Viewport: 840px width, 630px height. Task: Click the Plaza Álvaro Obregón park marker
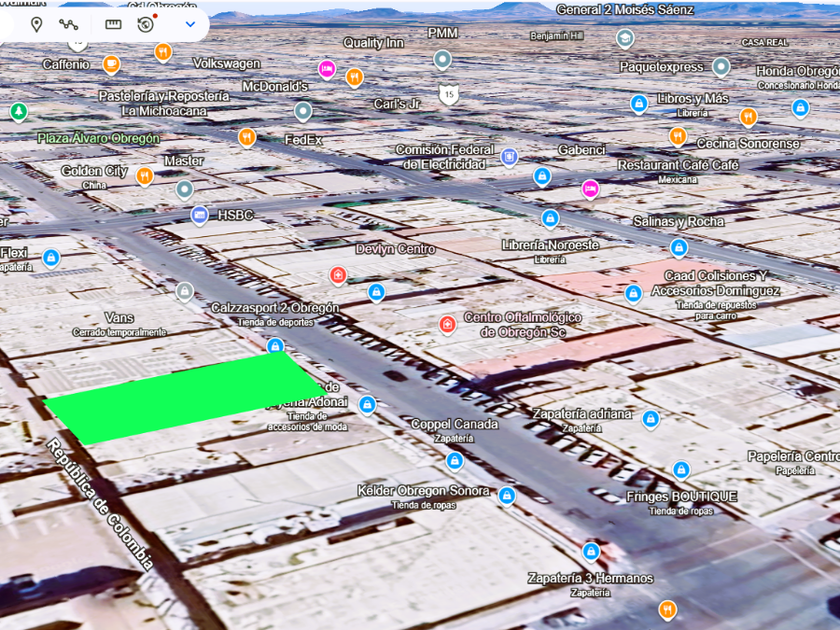pos(18,111)
